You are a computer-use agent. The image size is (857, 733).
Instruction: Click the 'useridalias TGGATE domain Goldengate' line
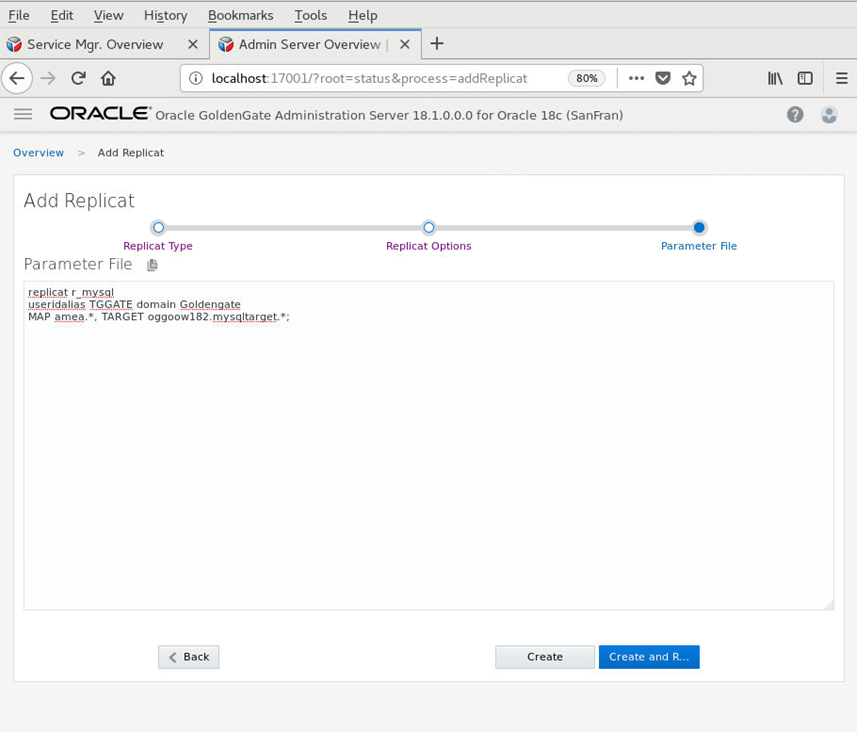click(x=134, y=304)
